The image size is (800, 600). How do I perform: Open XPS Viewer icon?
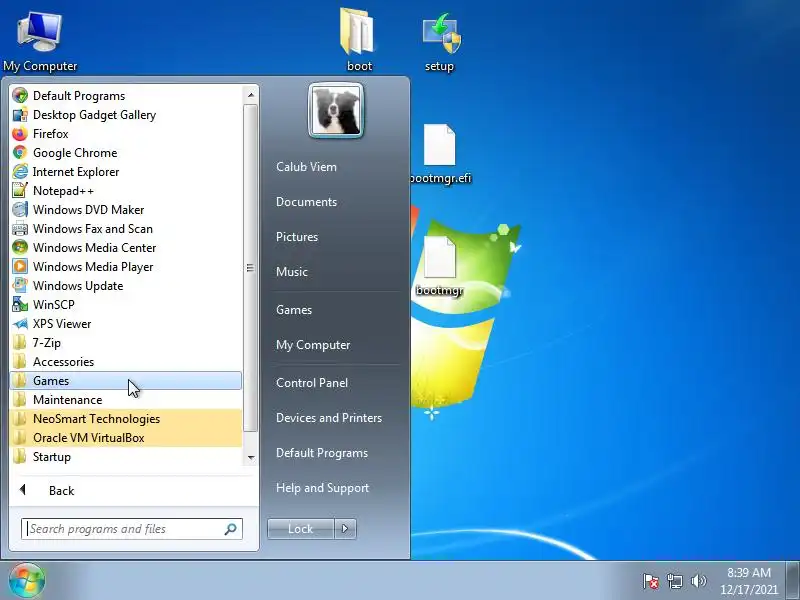click(x=20, y=323)
